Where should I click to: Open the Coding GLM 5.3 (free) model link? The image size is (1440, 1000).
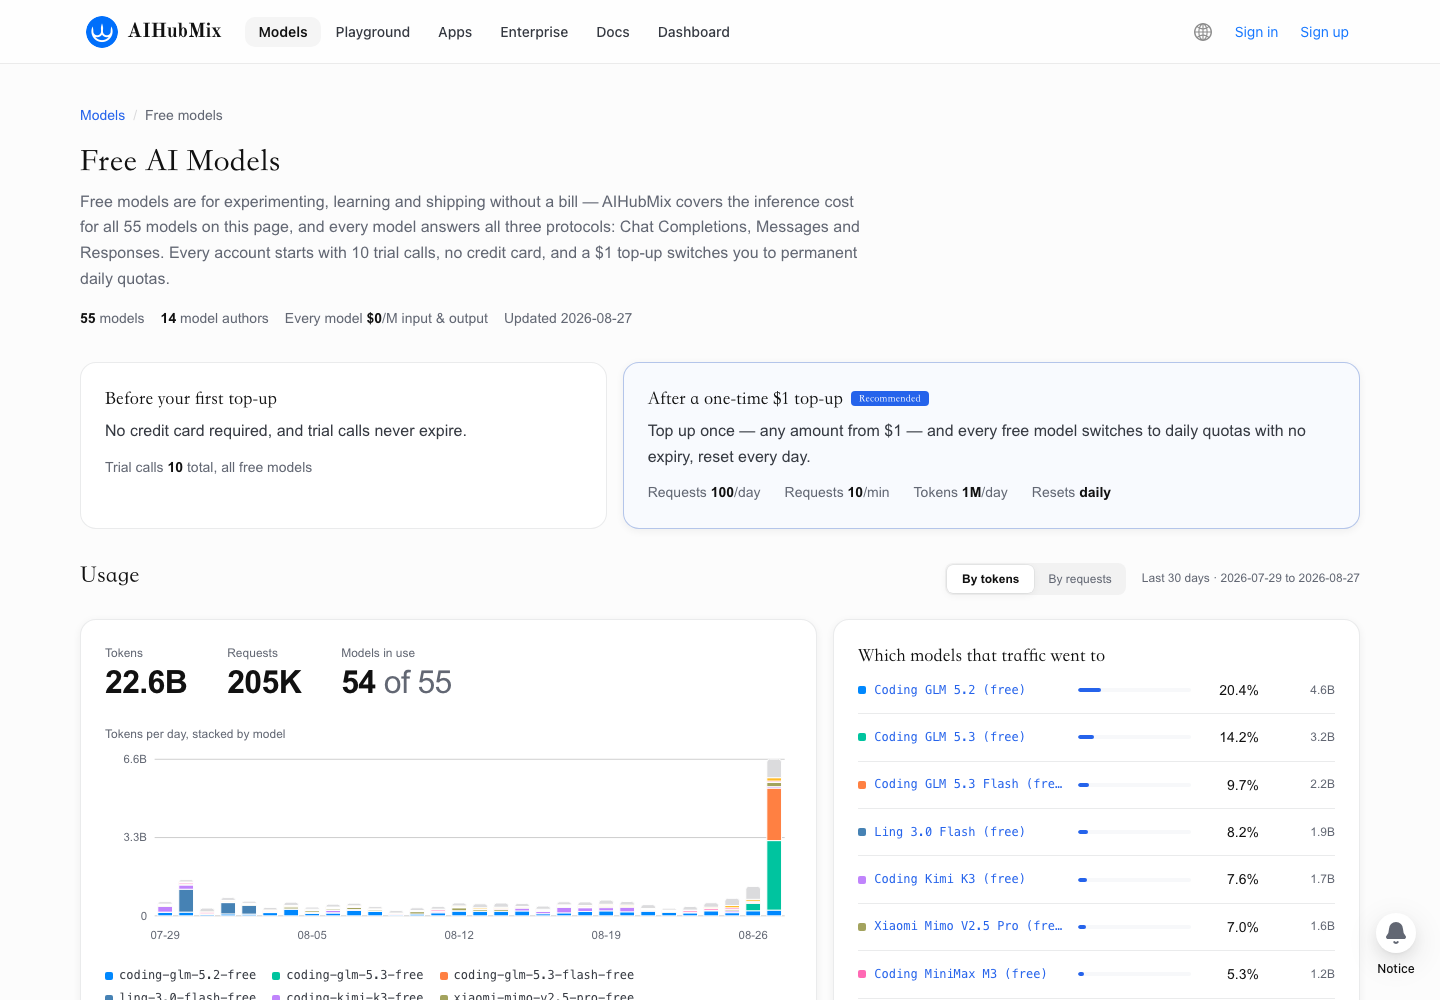click(949, 737)
